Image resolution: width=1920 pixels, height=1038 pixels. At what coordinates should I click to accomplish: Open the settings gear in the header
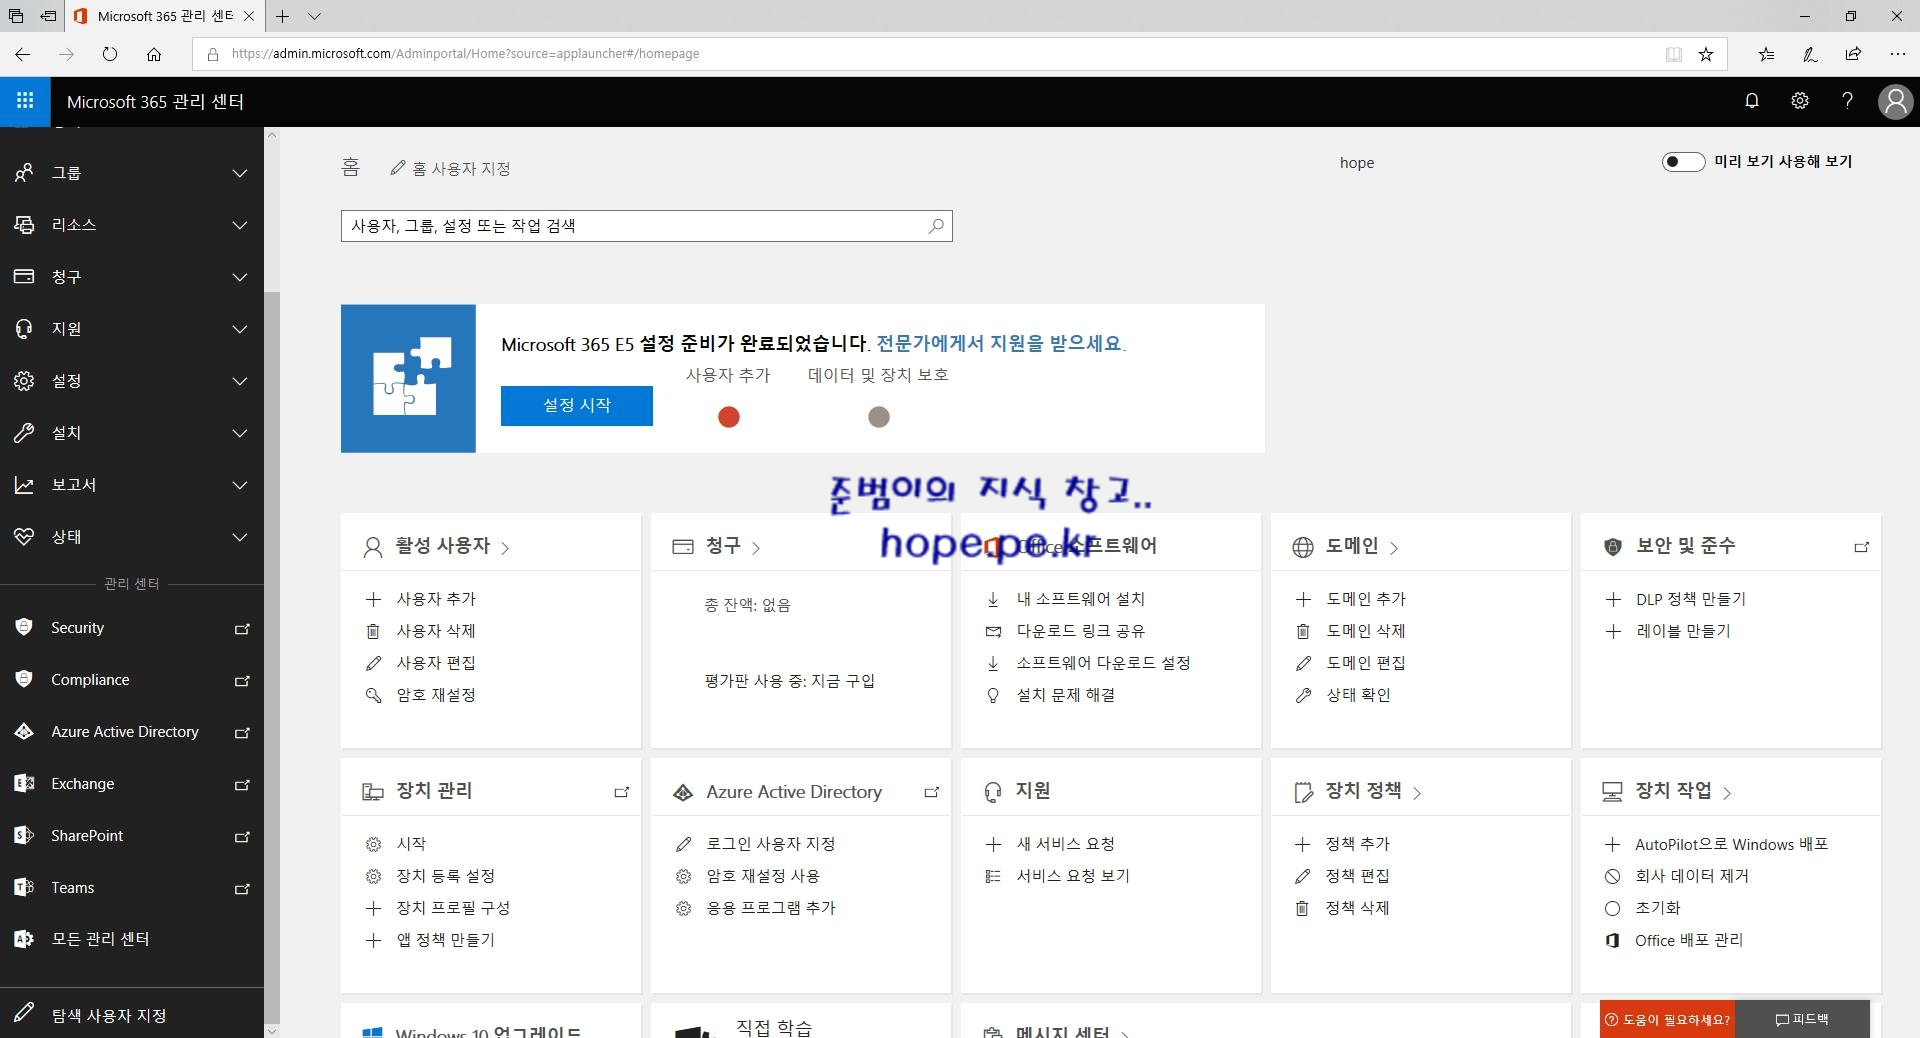tap(1800, 101)
